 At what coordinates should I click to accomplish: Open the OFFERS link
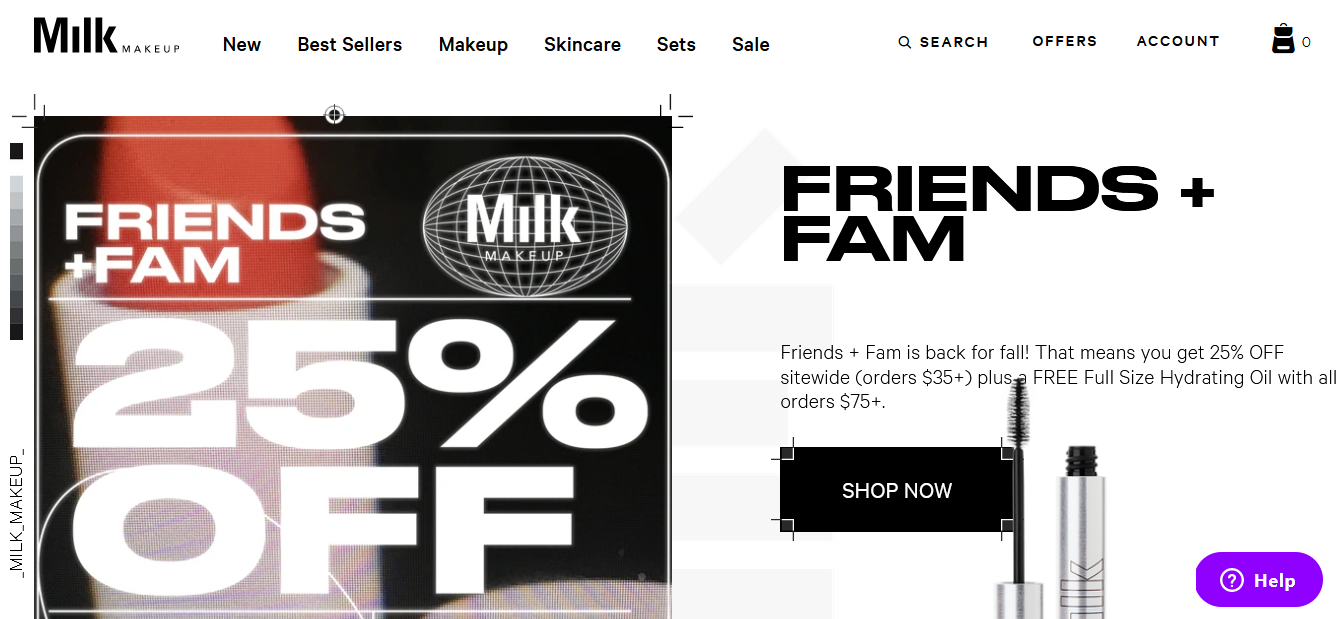click(1065, 41)
